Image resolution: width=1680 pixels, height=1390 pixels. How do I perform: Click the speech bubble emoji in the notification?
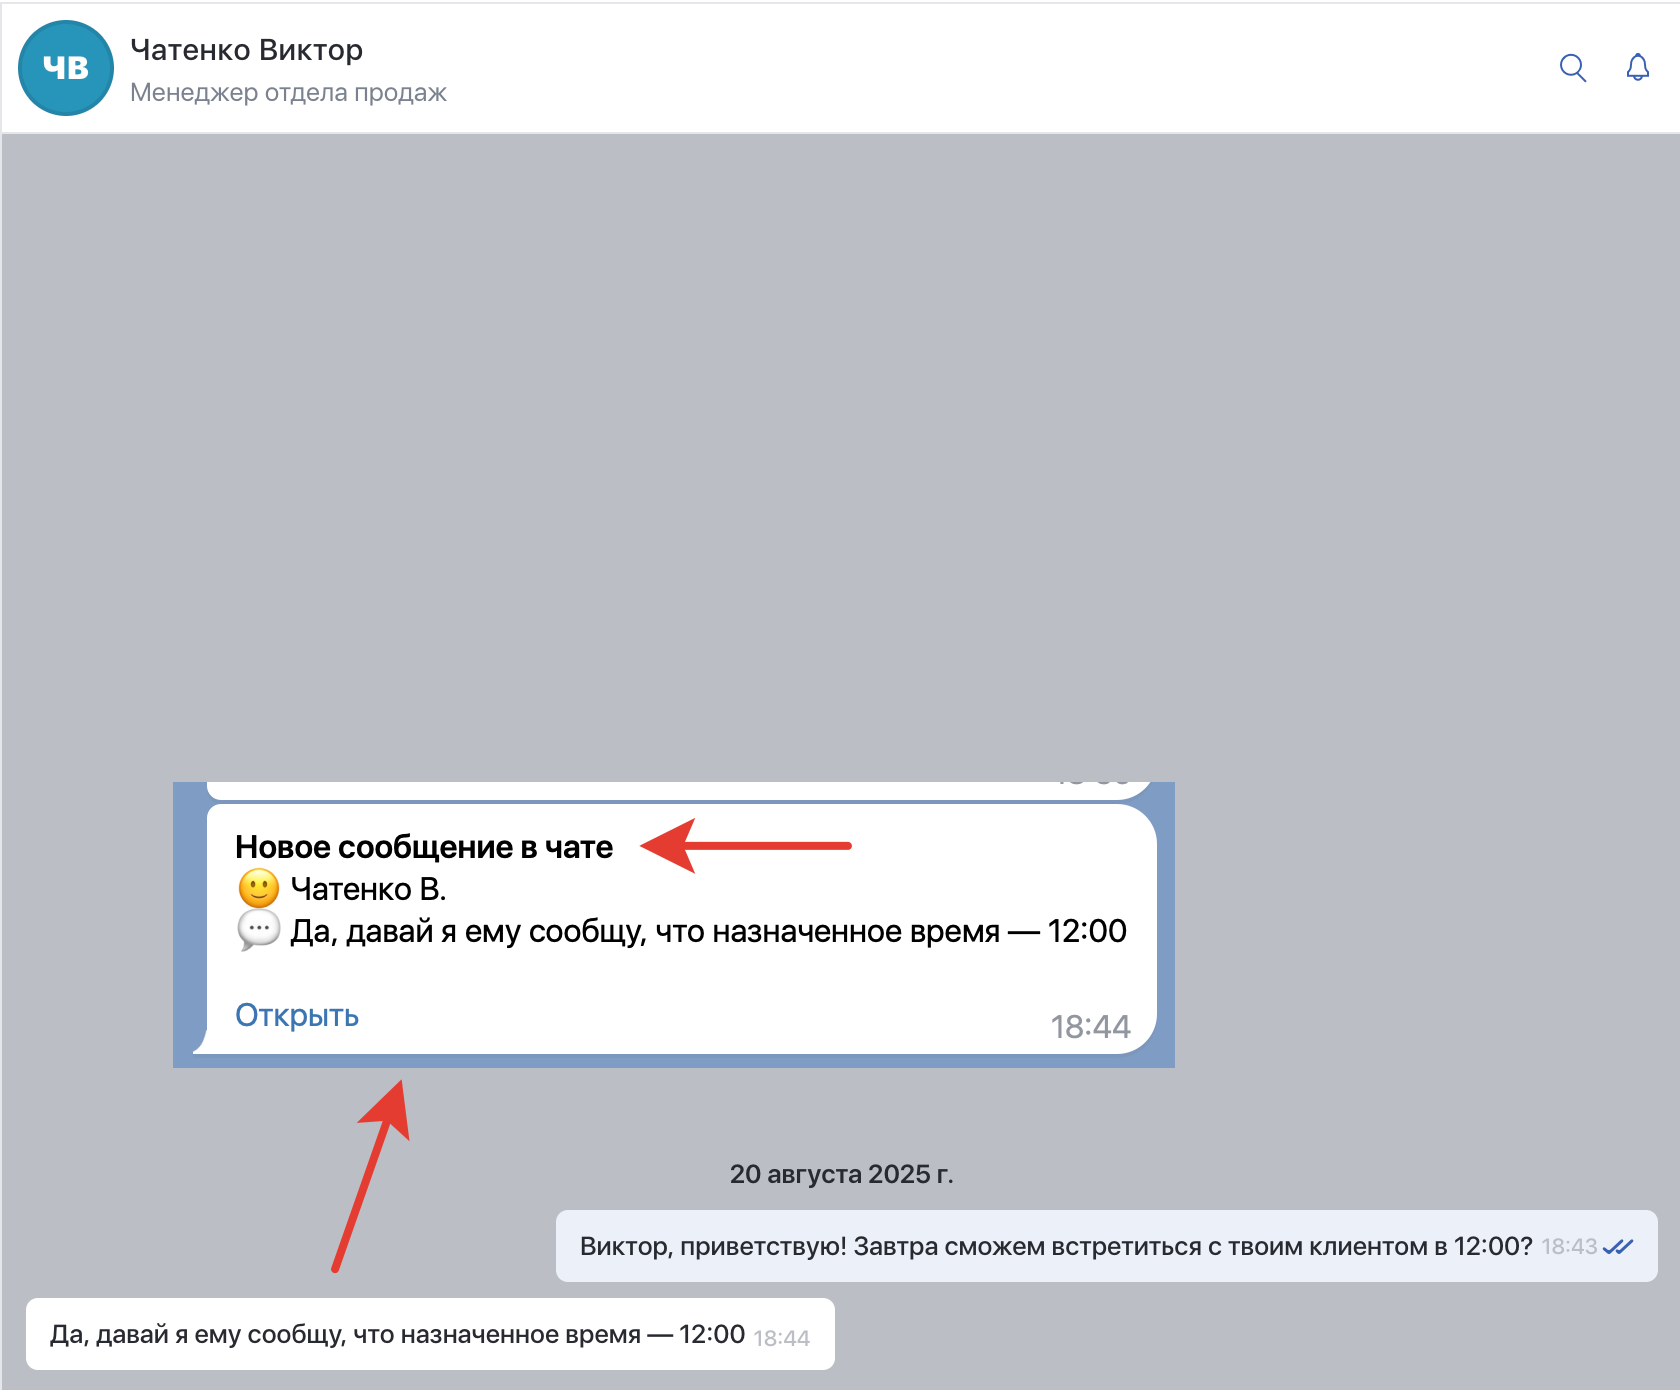coord(259,931)
